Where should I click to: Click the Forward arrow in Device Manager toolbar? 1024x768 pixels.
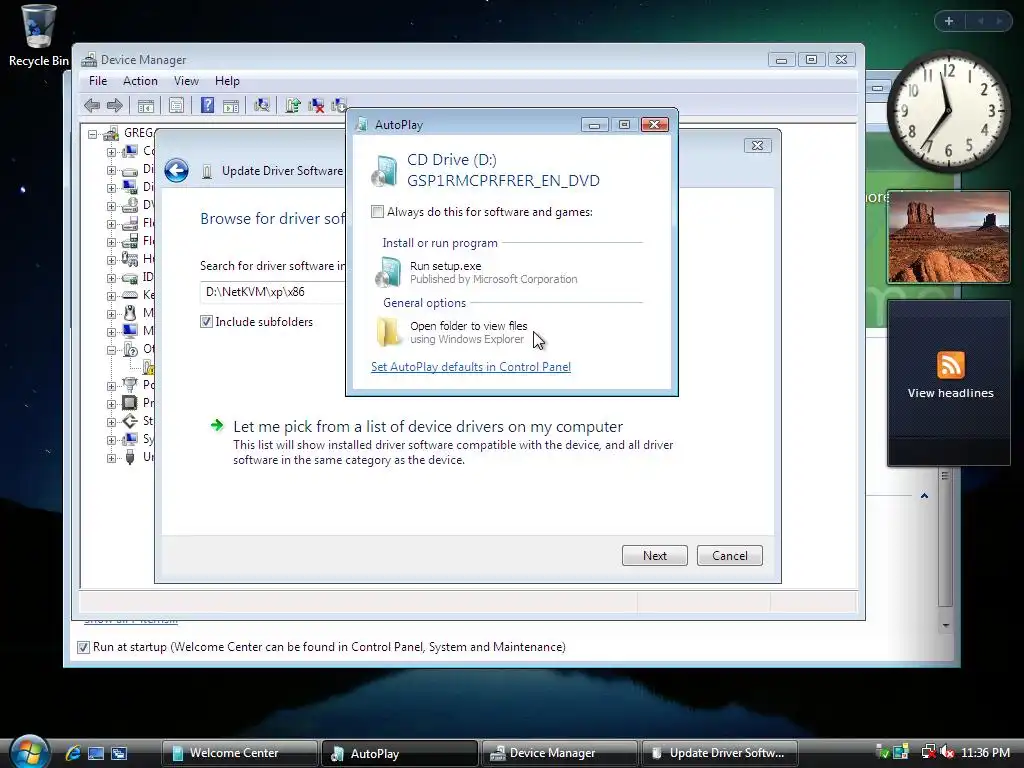tap(115, 105)
